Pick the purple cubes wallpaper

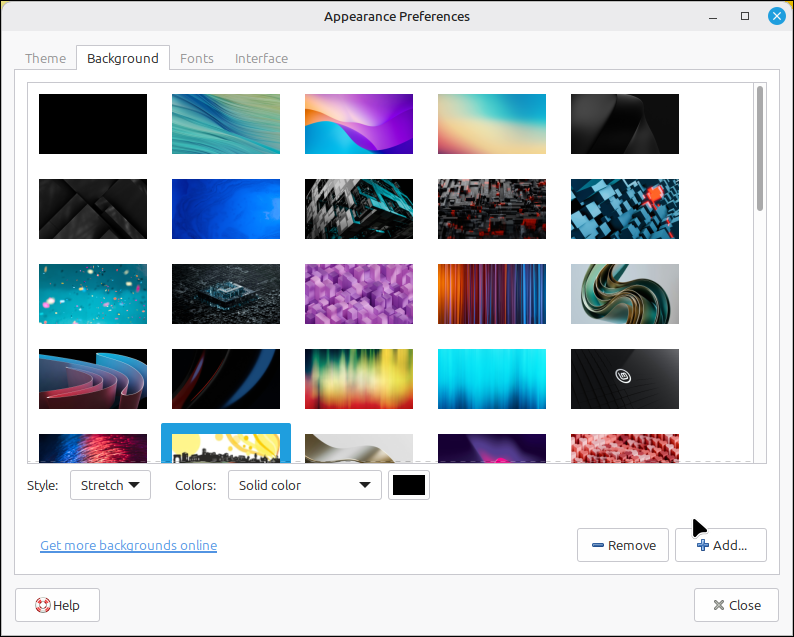(x=359, y=294)
